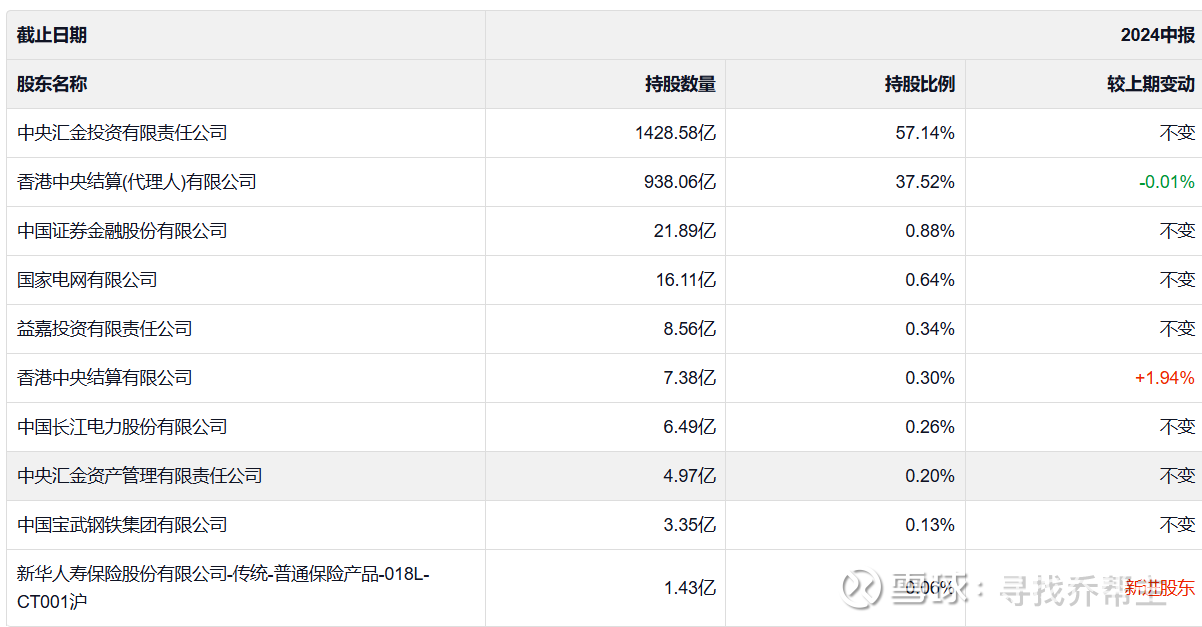Click the 57.14% holding ratio cell

(x=925, y=133)
